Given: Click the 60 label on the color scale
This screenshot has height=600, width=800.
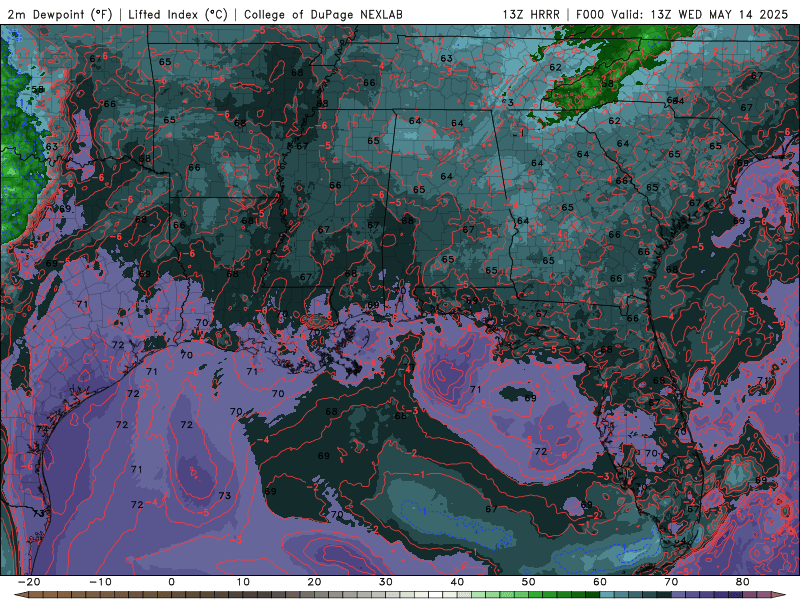Looking at the screenshot, I should click(x=600, y=582).
